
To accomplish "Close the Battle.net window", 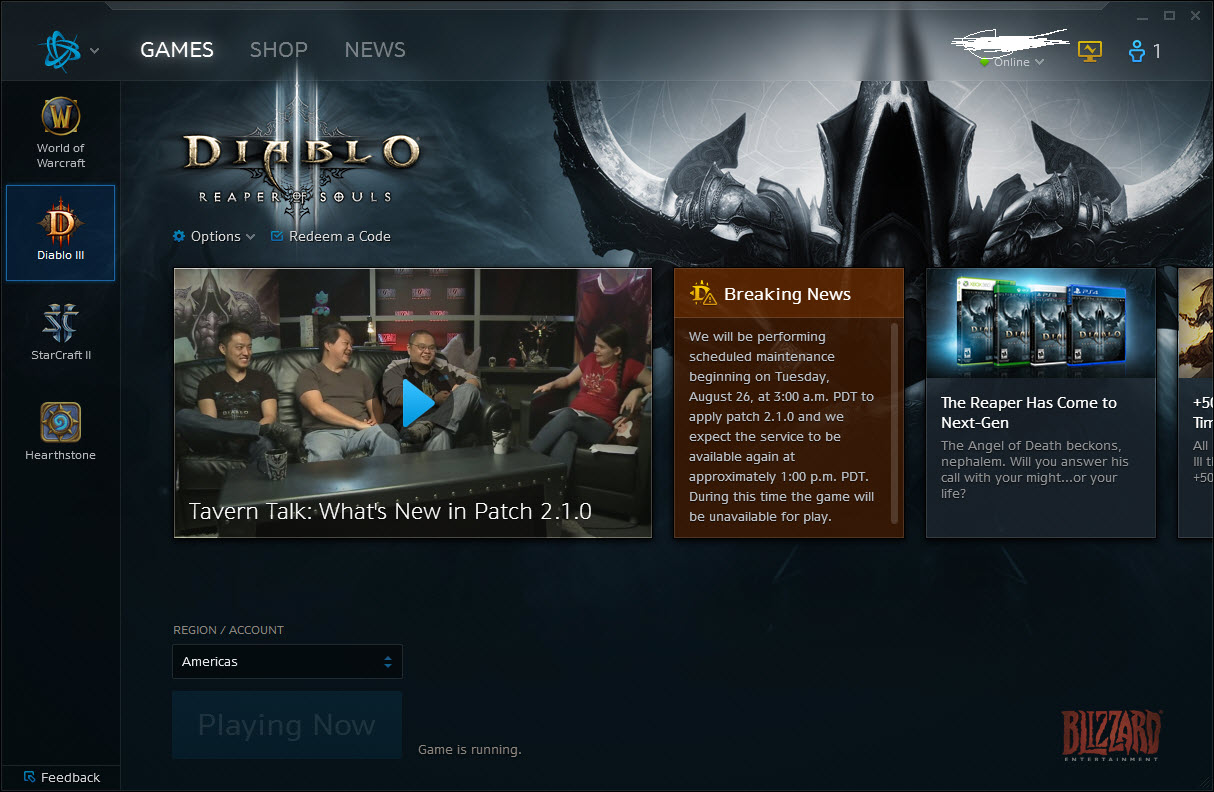I will pos(1195,16).
